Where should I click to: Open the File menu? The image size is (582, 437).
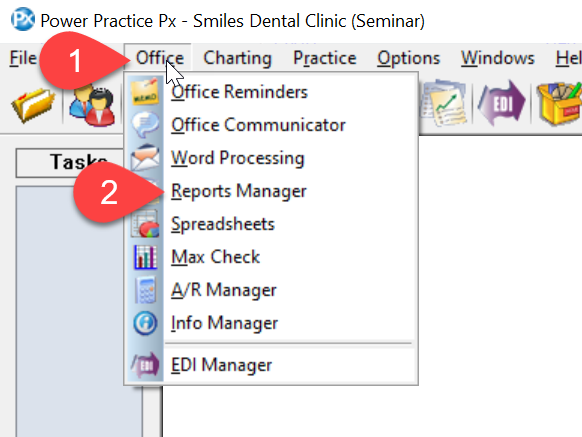click(23, 58)
